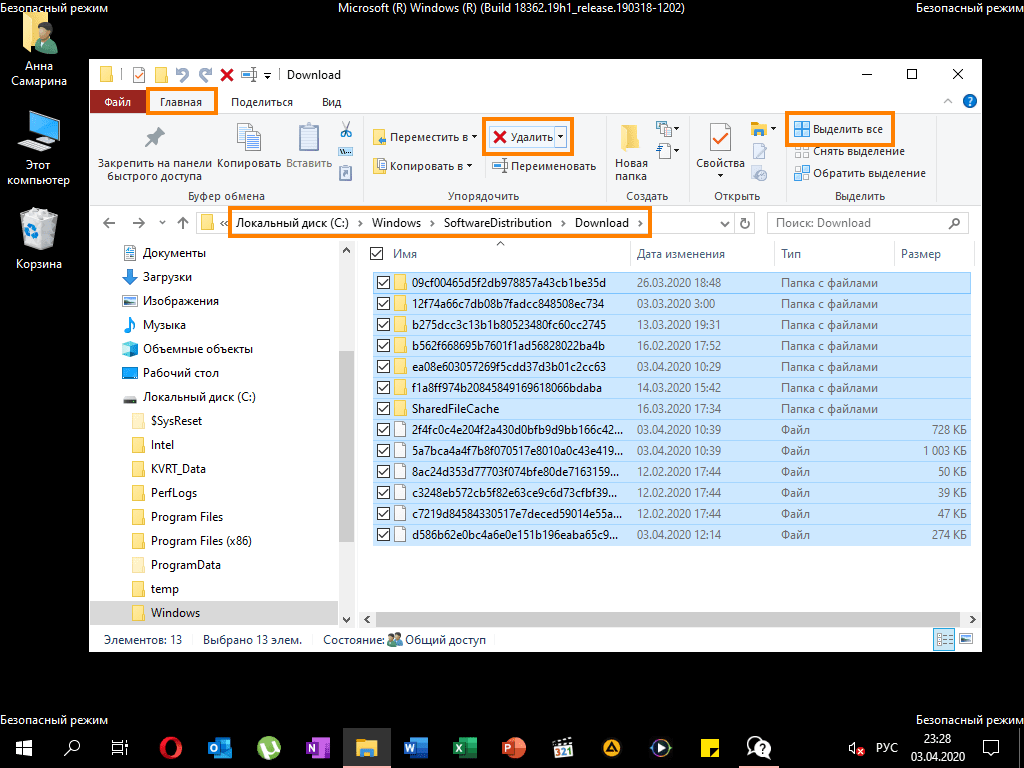Click the Копировать icon in ribbon

tap(249, 146)
